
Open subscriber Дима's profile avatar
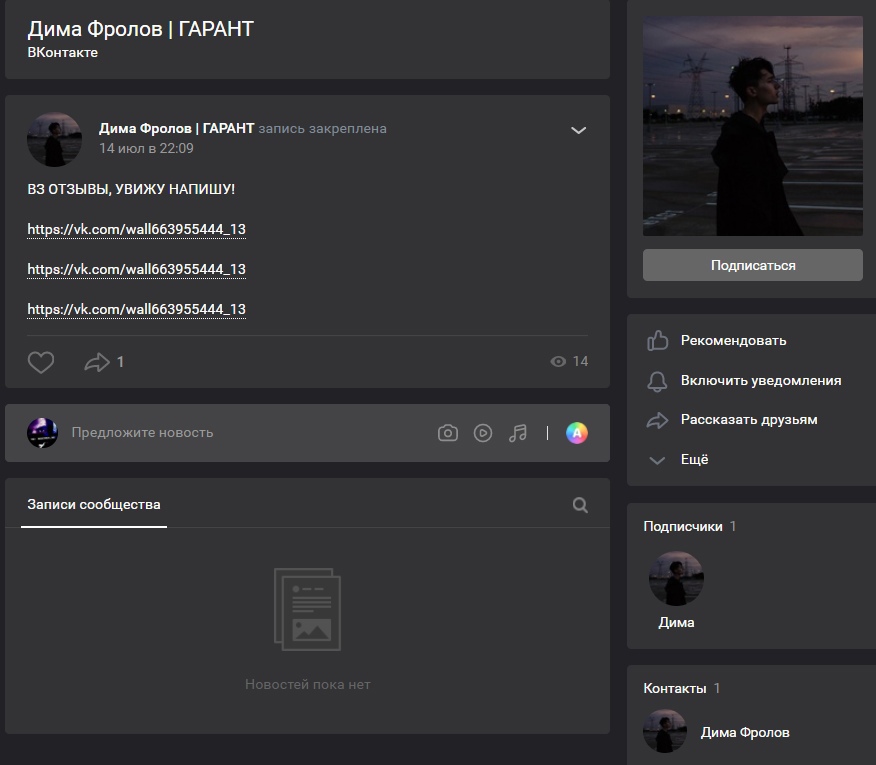point(676,578)
